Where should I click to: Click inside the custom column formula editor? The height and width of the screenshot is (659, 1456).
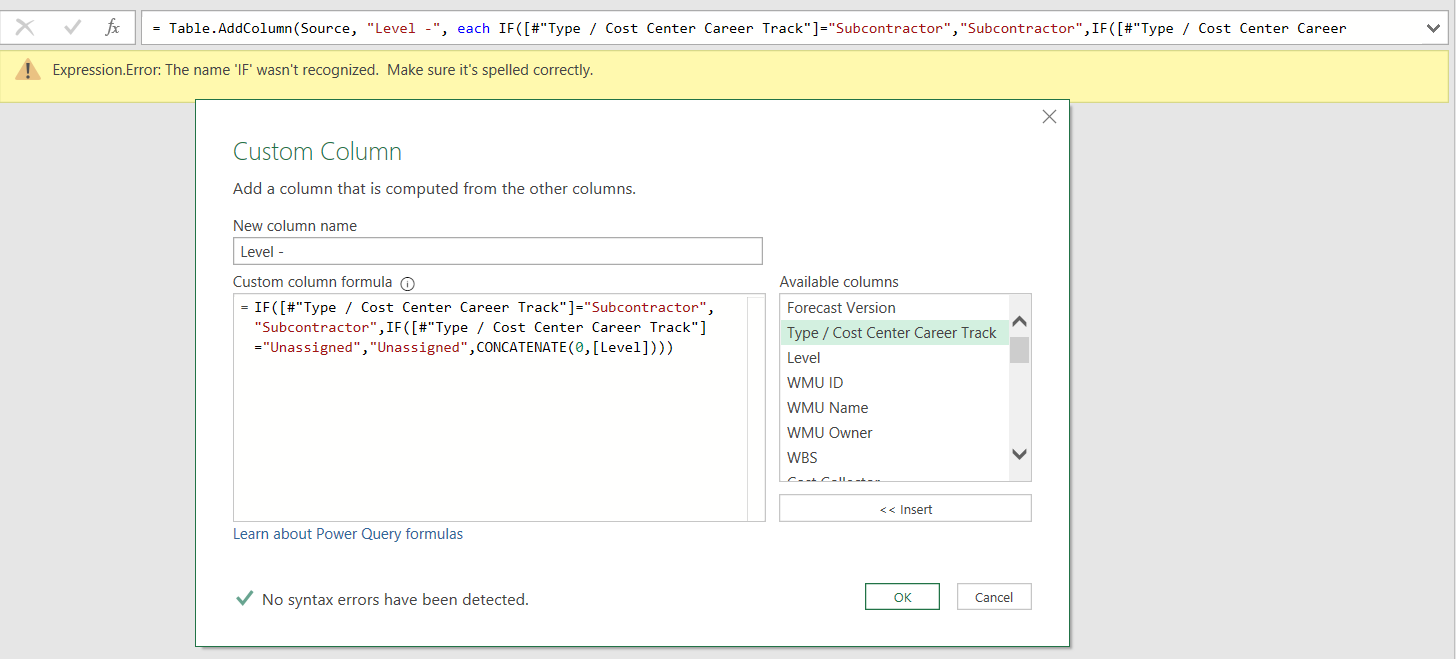click(x=498, y=407)
